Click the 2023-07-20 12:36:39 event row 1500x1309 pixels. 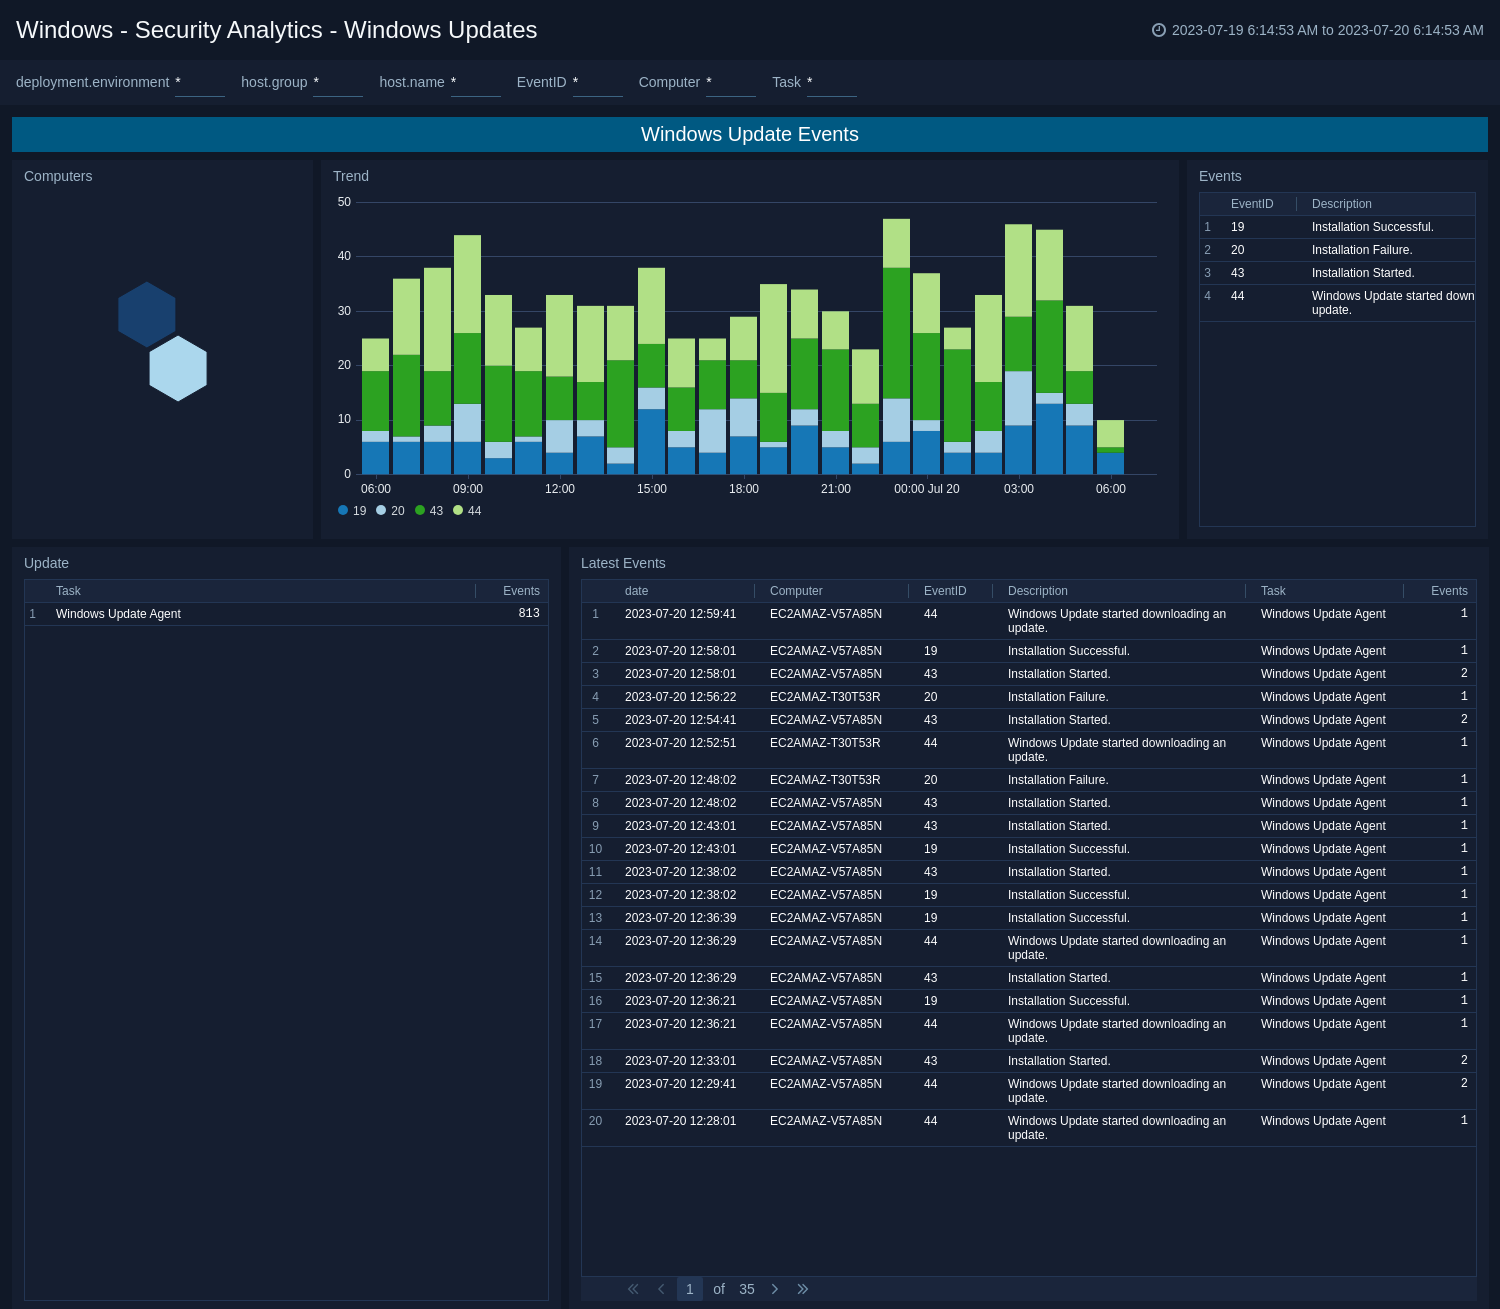click(x=1028, y=918)
